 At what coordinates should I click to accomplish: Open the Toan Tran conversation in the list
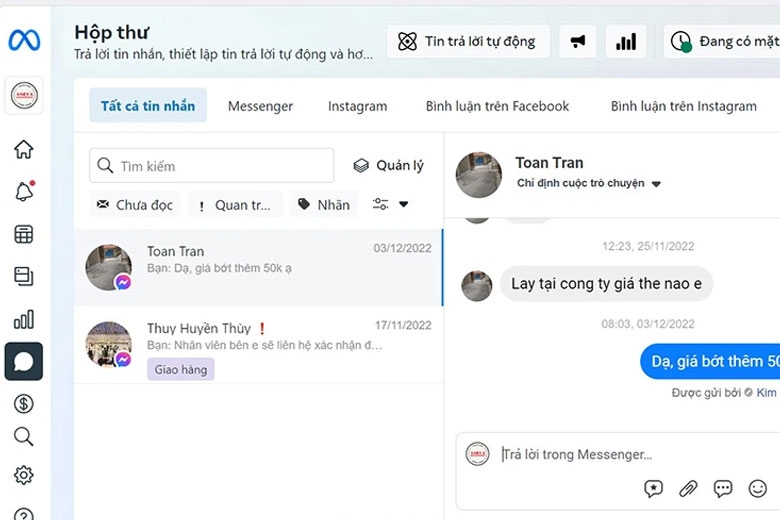click(258, 267)
